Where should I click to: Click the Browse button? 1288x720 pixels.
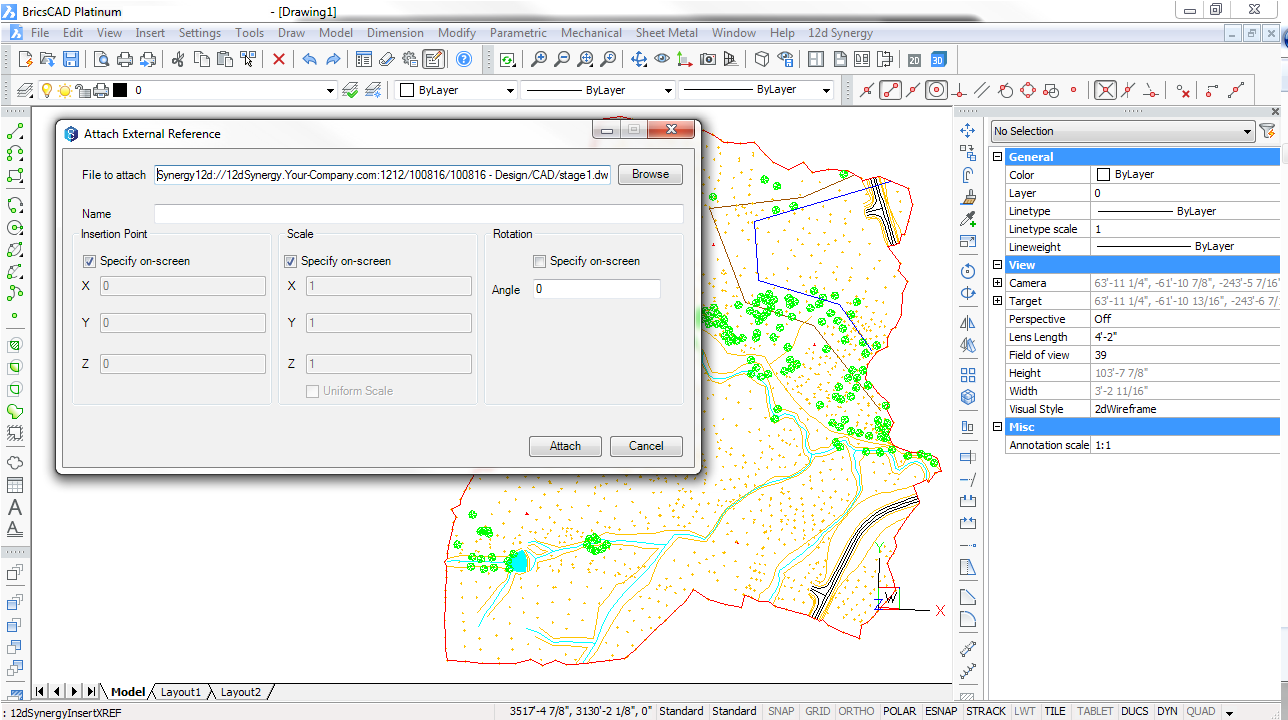pyautogui.click(x=650, y=174)
